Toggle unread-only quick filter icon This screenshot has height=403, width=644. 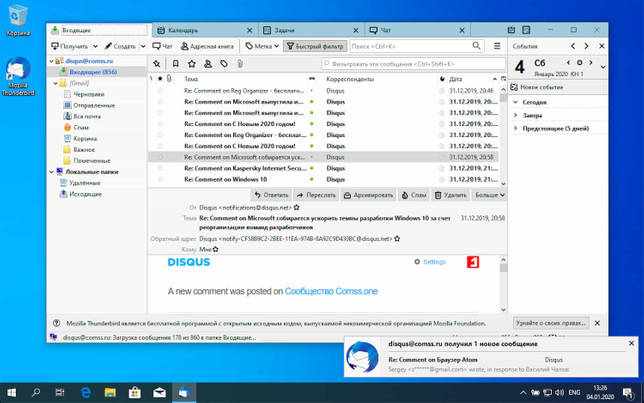[x=176, y=64]
